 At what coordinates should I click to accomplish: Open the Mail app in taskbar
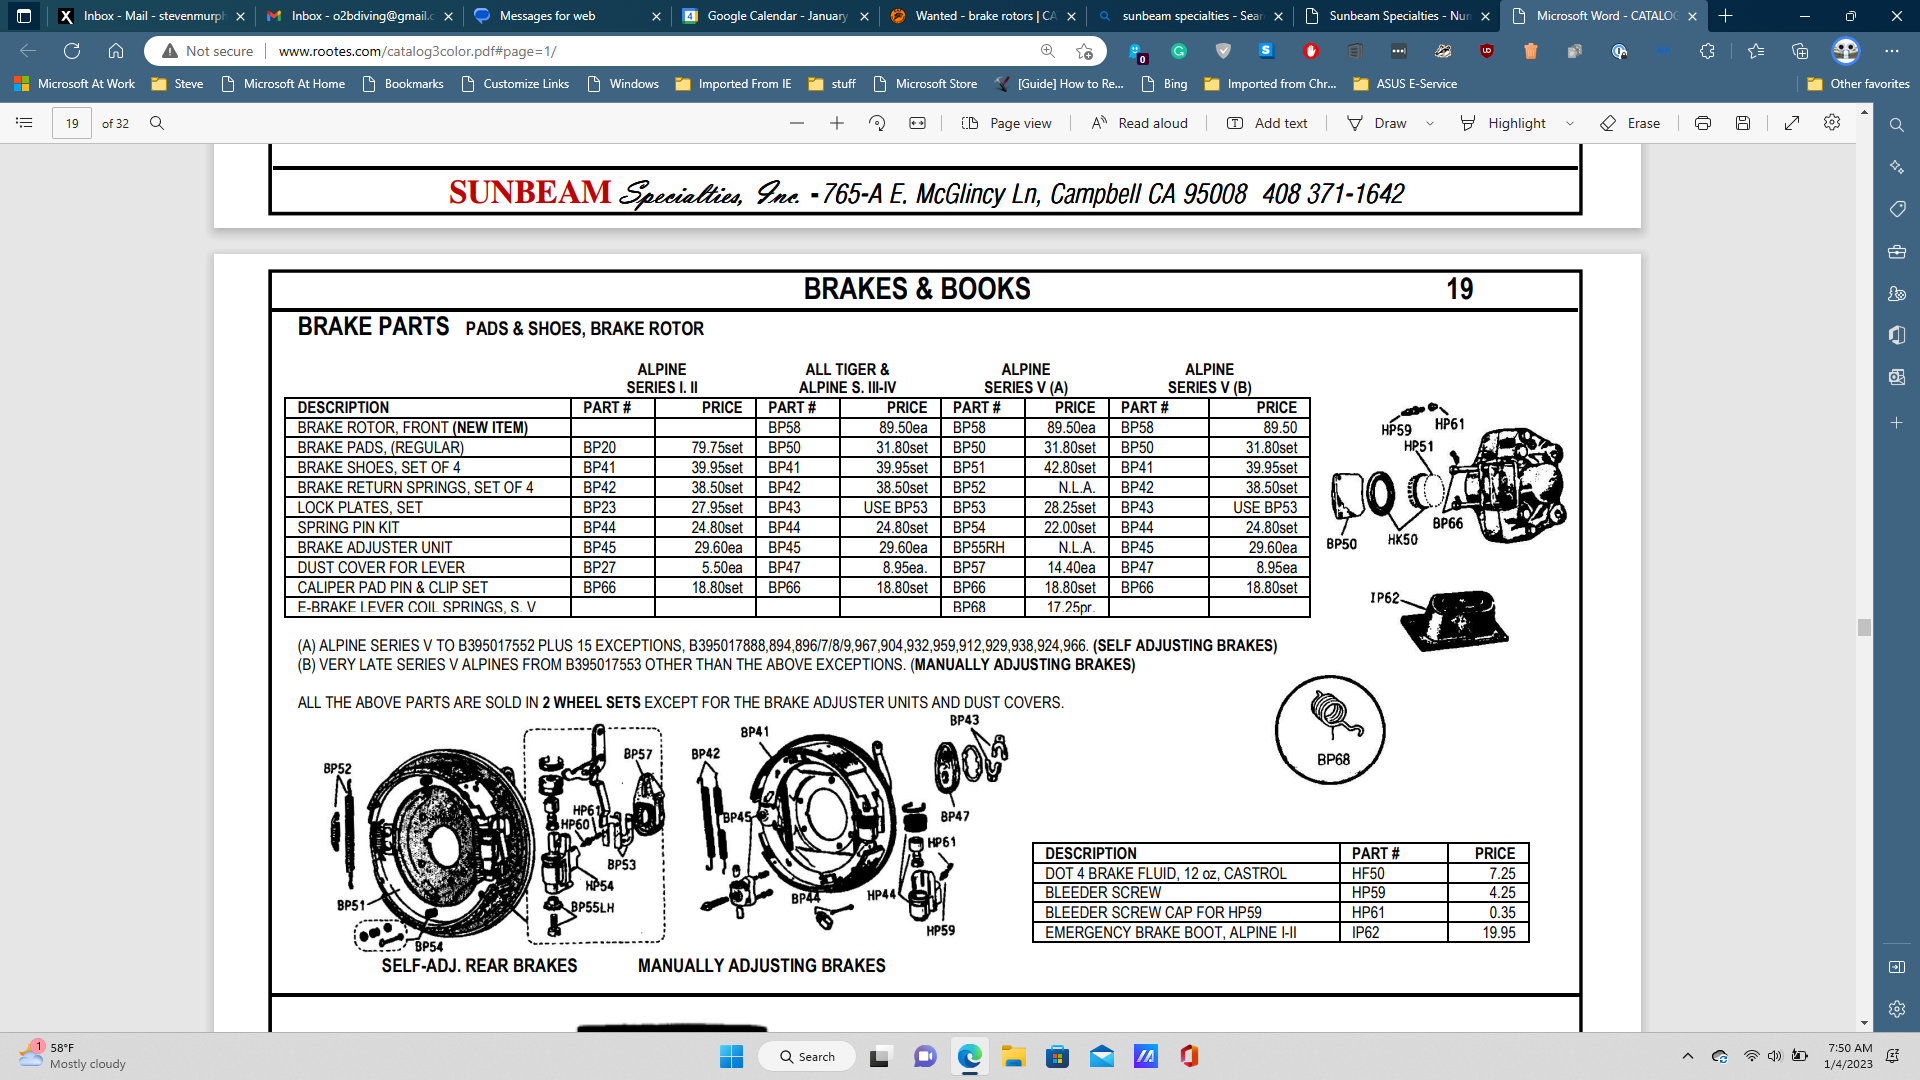tap(1102, 1056)
